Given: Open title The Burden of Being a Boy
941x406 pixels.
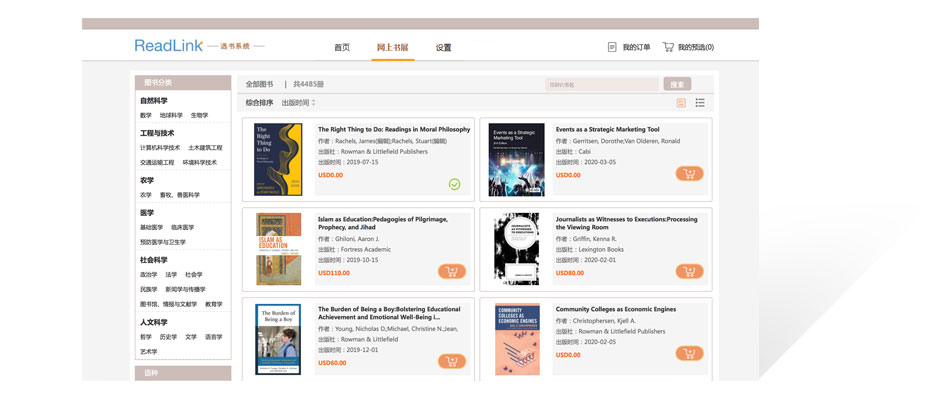Looking at the screenshot, I should click(389, 313).
